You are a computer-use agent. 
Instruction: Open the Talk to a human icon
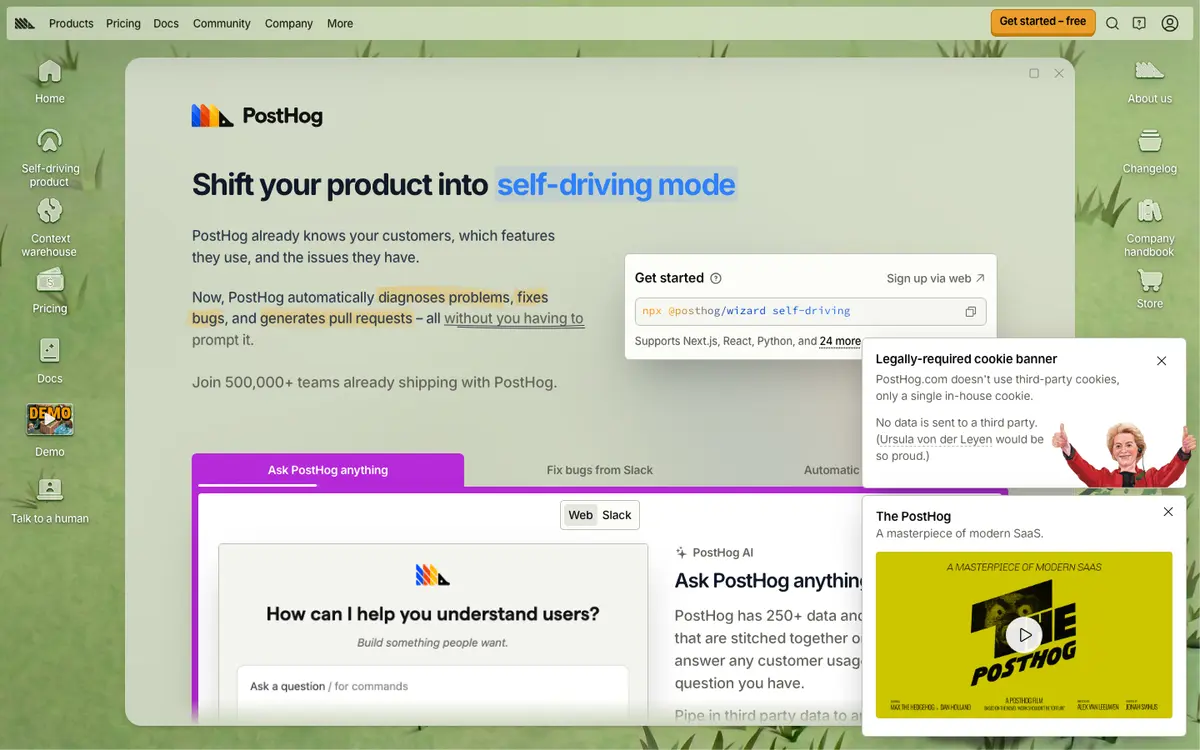[x=49, y=500]
